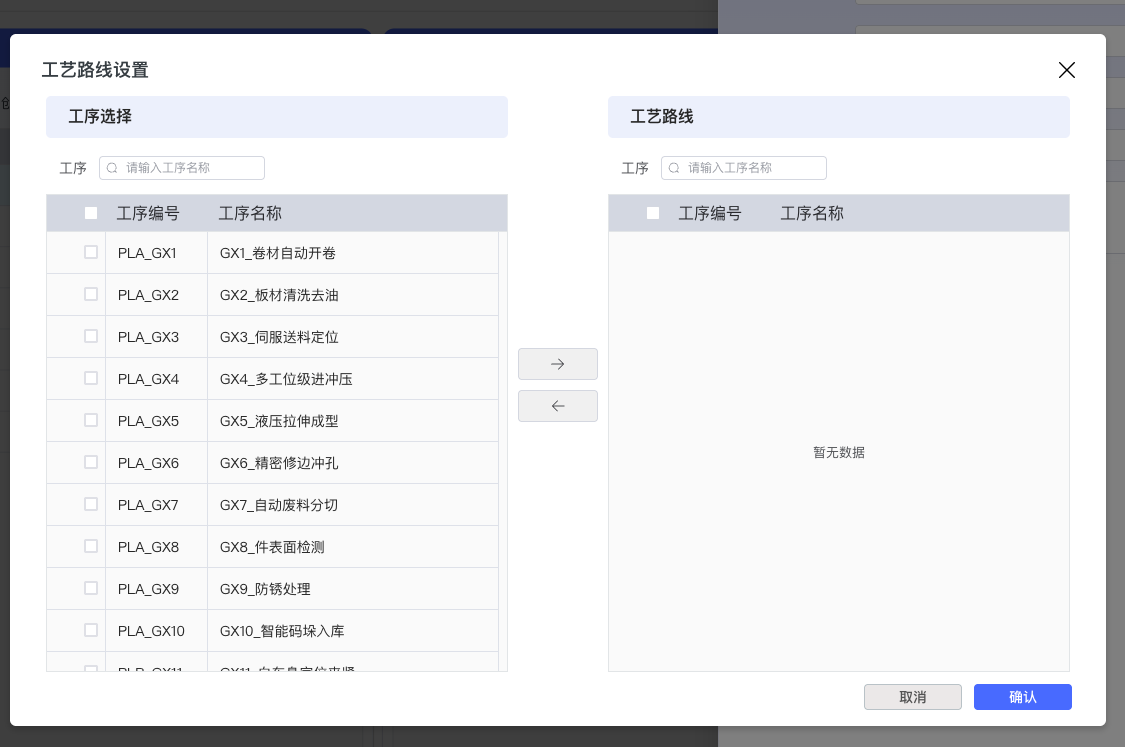Focus the left 请输入工序名称 search input
This screenshot has width=1125, height=747.
tap(190, 168)
